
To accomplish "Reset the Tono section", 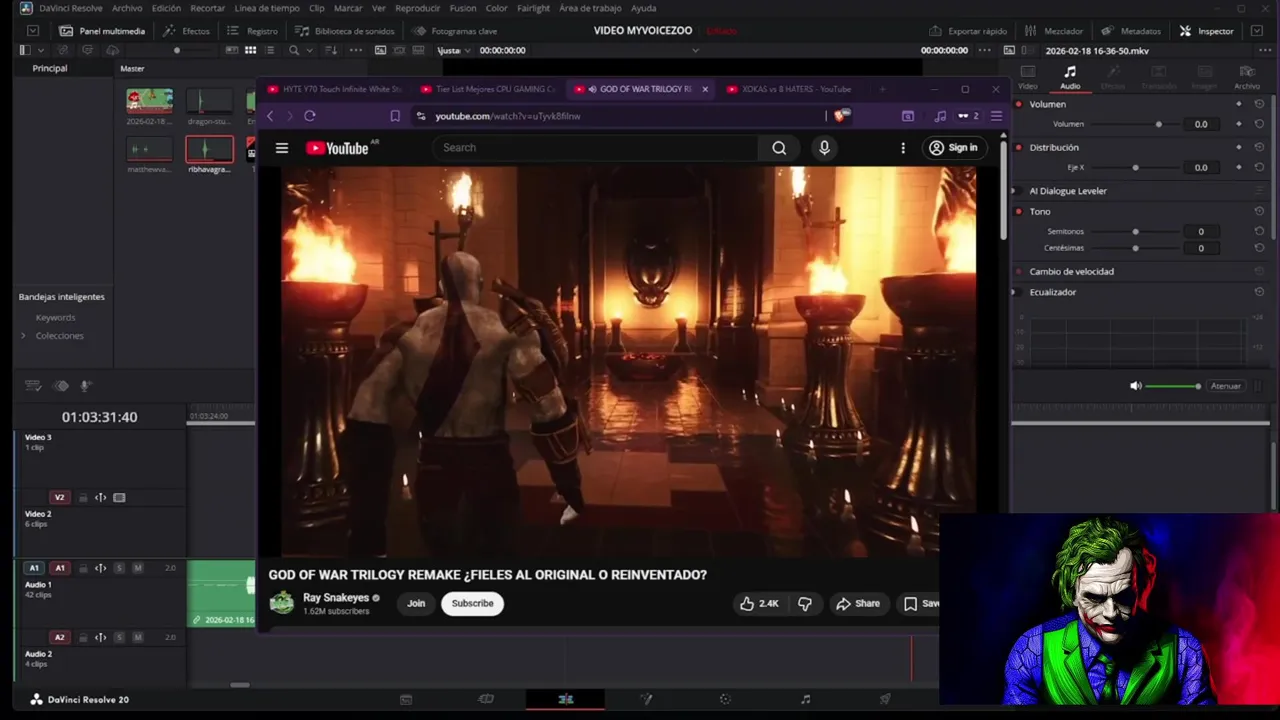I will pos(1259,211).
